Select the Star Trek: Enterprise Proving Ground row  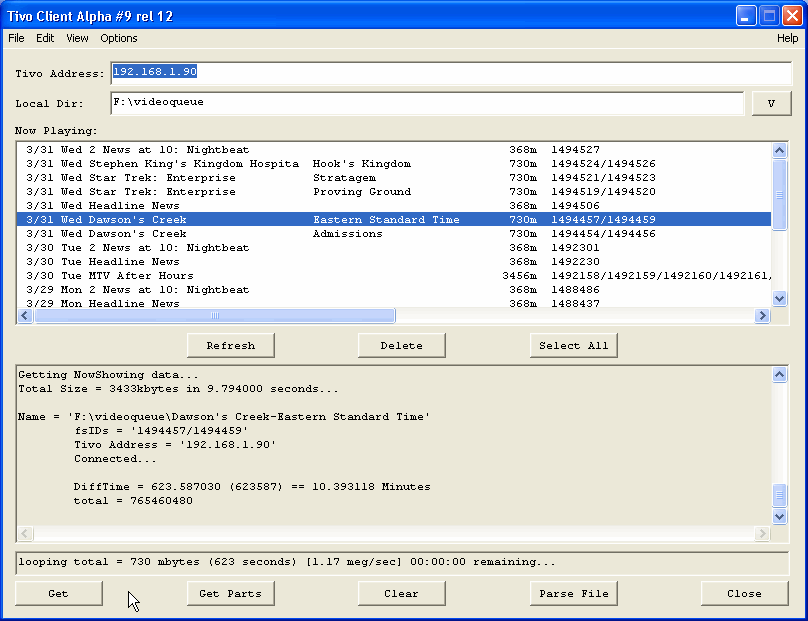click(x=394, y=191)
